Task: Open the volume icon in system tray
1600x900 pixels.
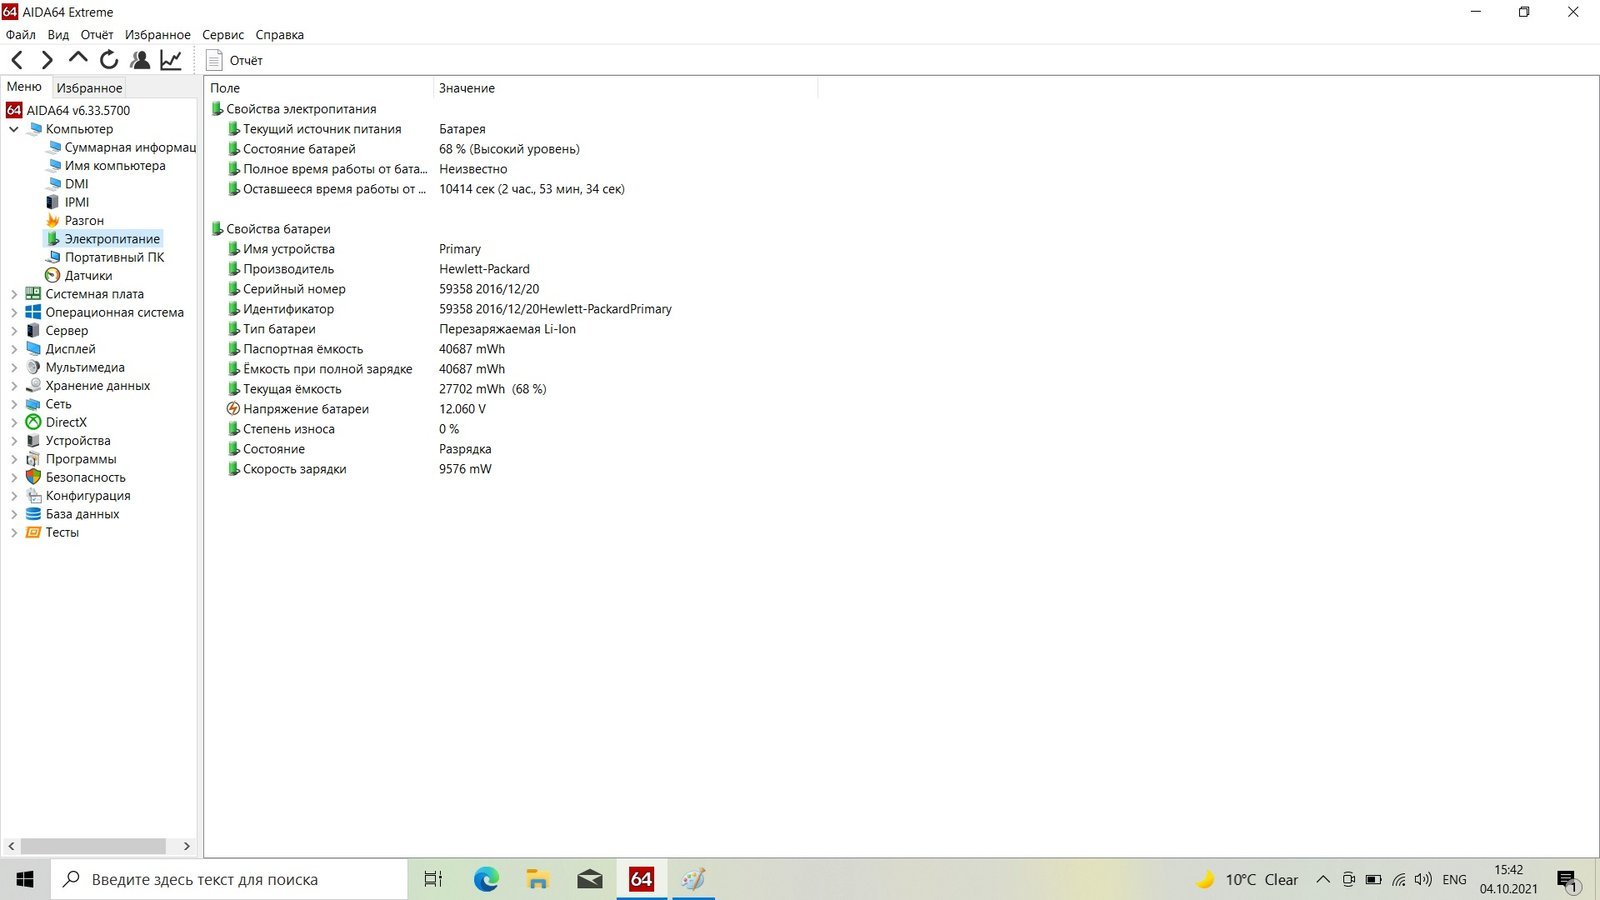Action: pos(1423,880)
